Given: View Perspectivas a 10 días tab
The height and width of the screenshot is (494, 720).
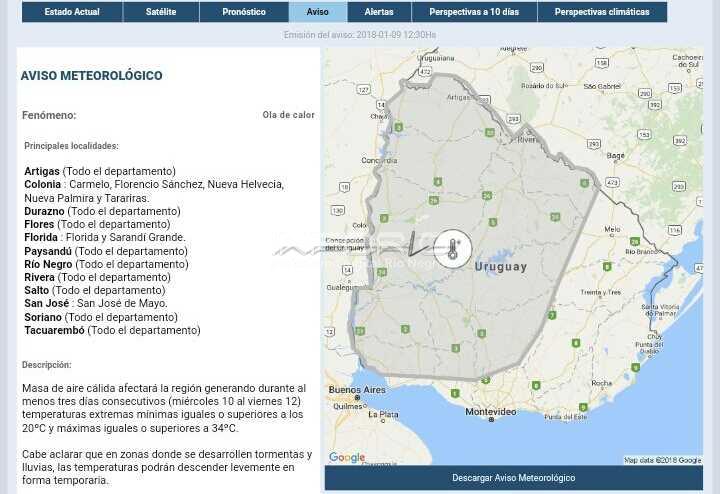Looking at the screenshot, I should [x=474, y=12].
